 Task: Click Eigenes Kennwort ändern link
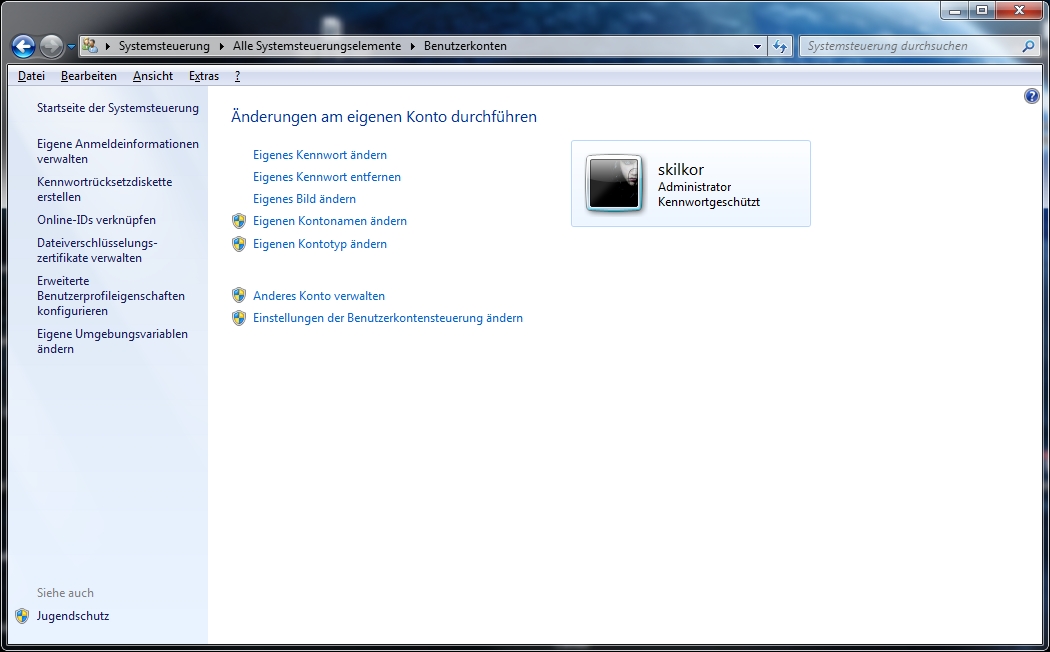coord(320,155)
